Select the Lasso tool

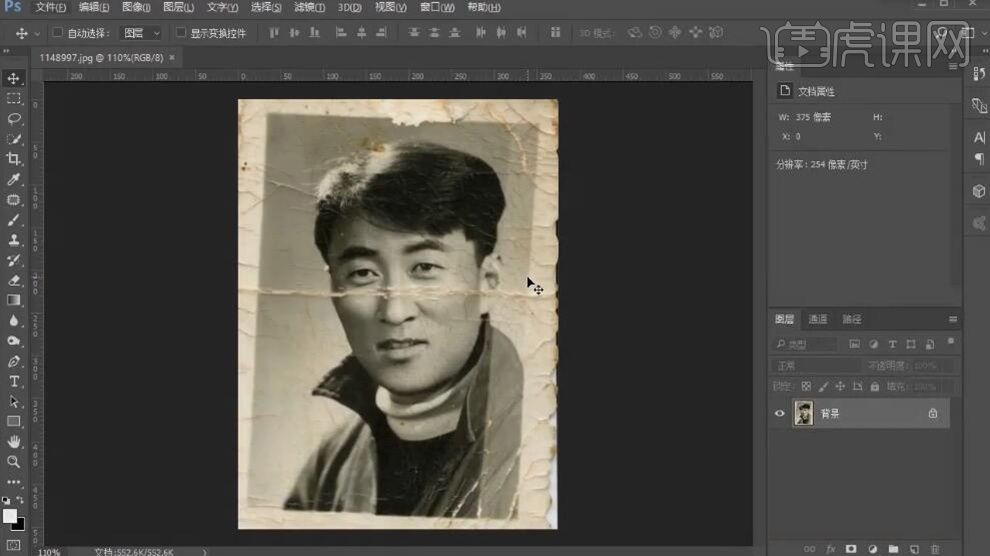(13, 119)
